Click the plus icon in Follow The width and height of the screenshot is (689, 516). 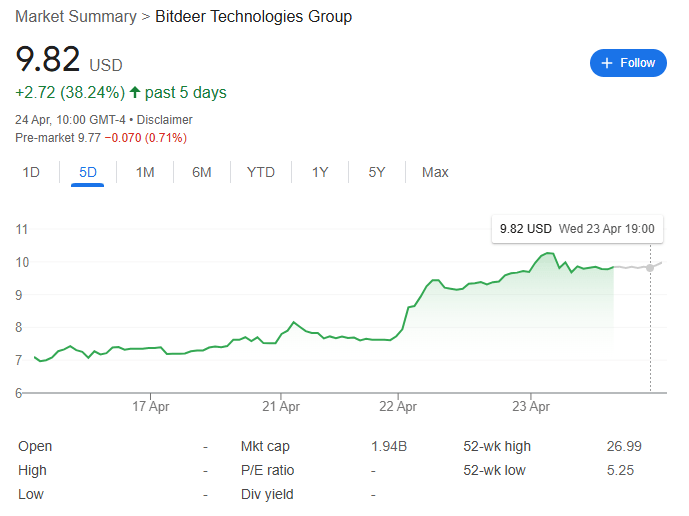coord(607,63)
